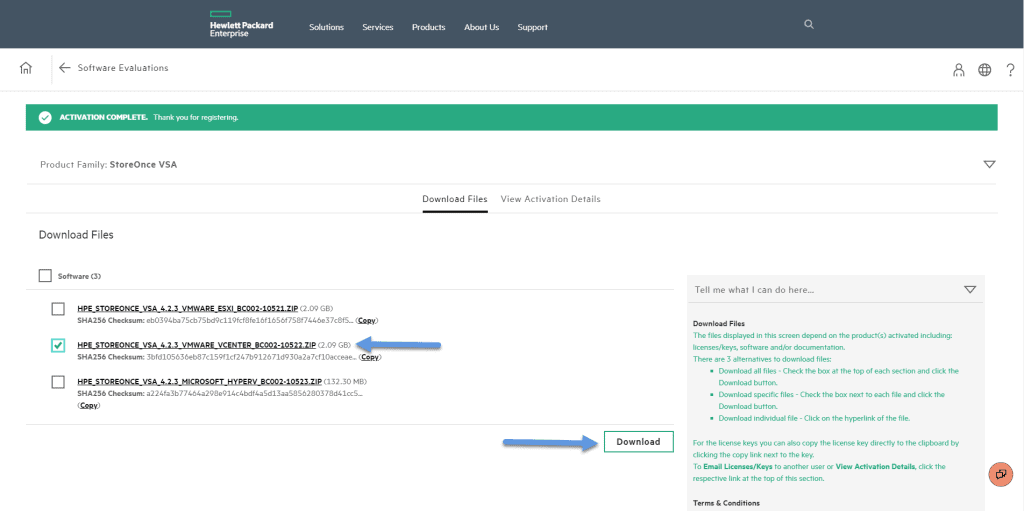The width and height of the screenshot is (1024, 511).
Task: Click the back arrow beside Software Evaluations
Action: [x=64, y=68]
